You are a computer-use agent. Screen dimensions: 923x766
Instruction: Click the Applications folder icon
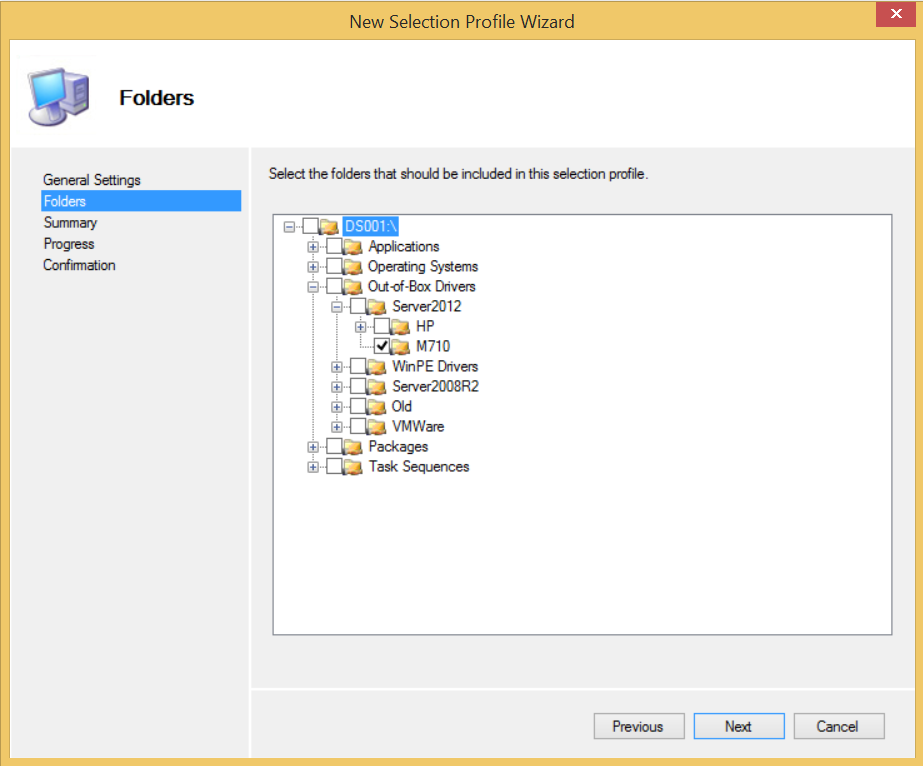(x=353, y=247)
